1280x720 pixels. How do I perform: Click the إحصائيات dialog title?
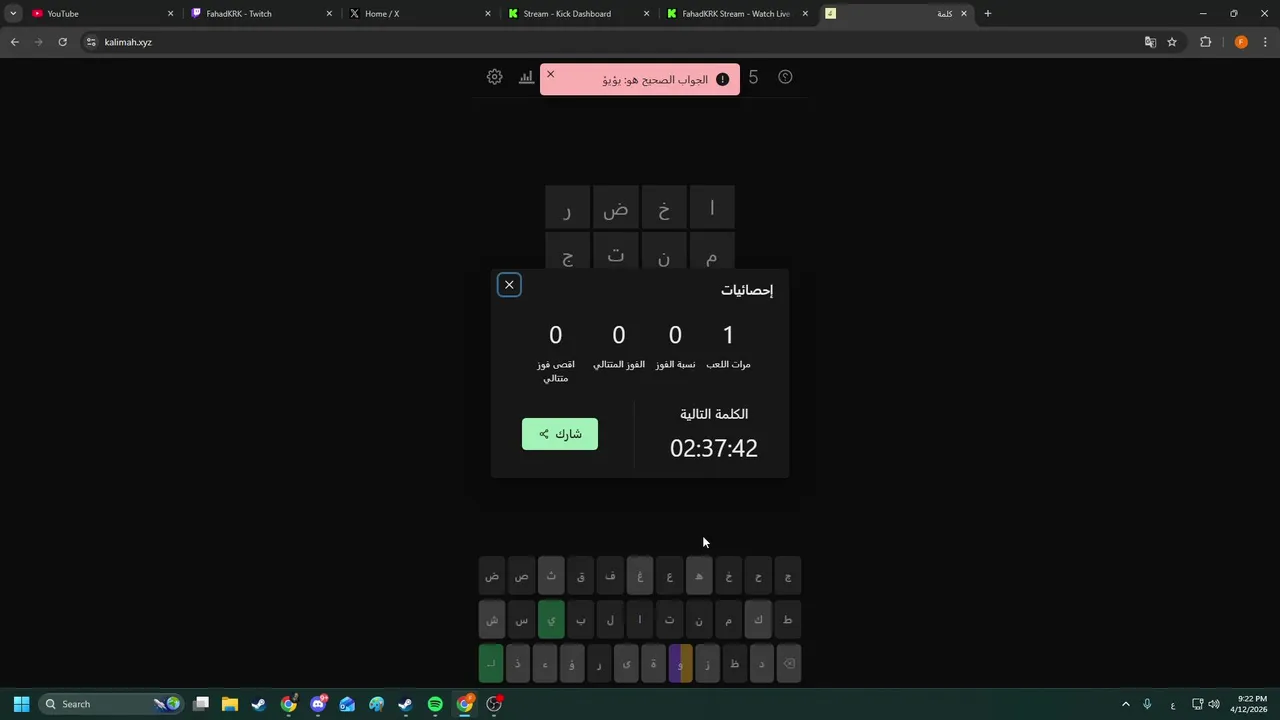[747, 290]
